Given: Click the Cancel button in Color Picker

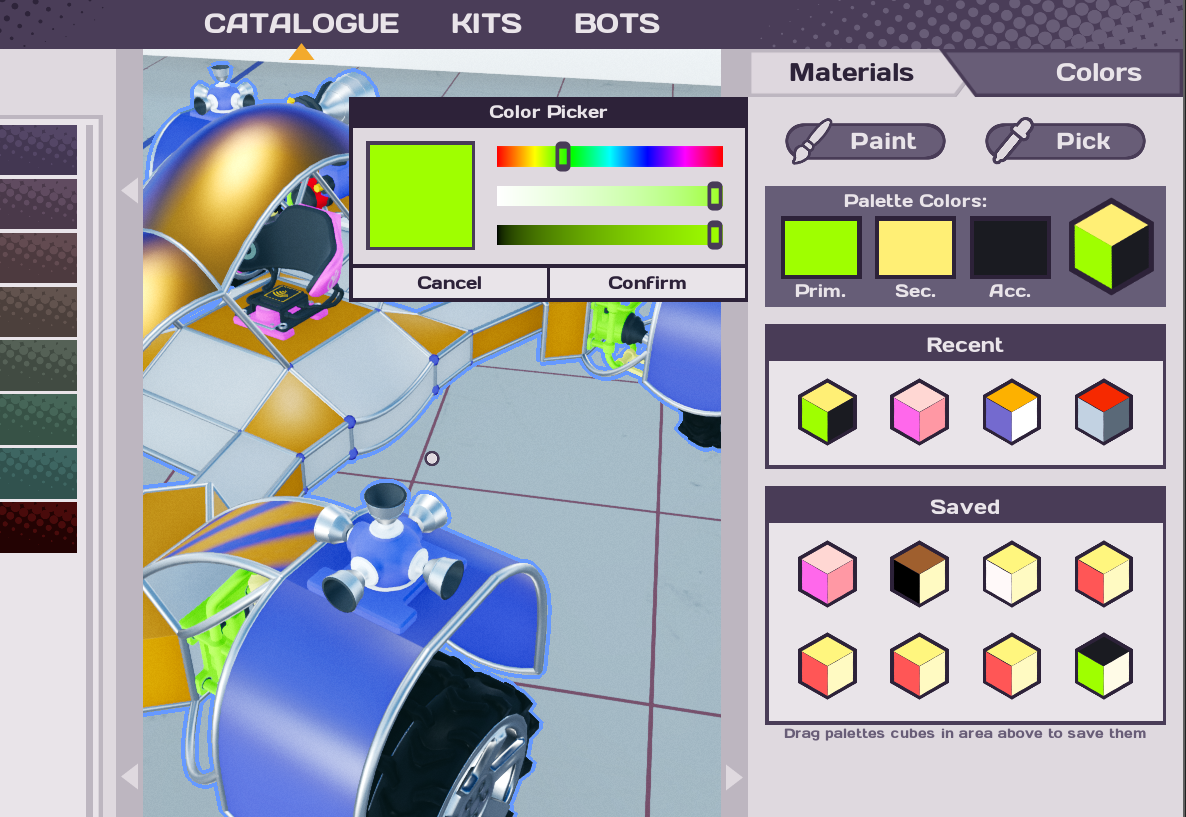Looking at the screenshot, I should pyautogui.click(x=449, y=283).
